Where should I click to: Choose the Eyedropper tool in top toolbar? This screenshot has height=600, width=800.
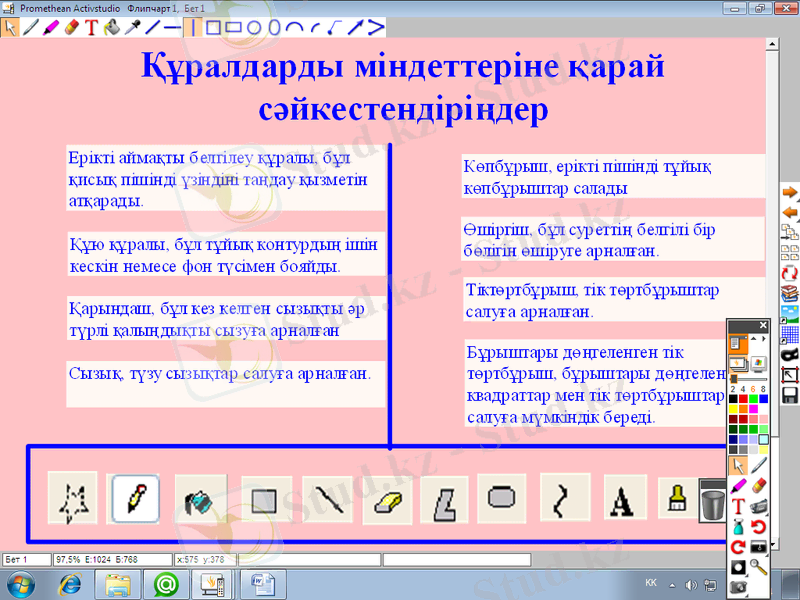(131, 27)
